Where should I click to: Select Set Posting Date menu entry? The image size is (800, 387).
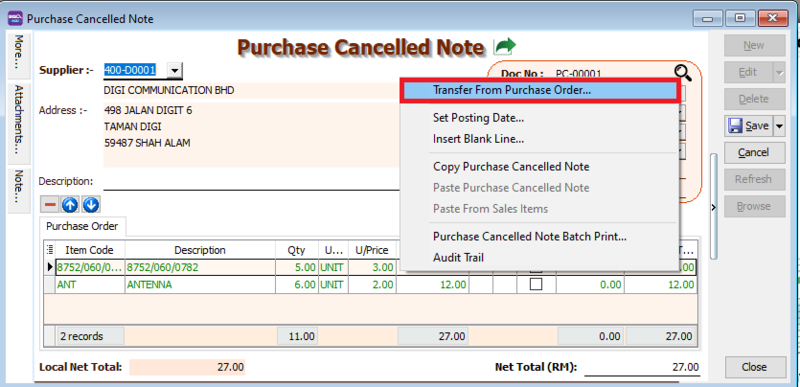(x=478, y=118)
